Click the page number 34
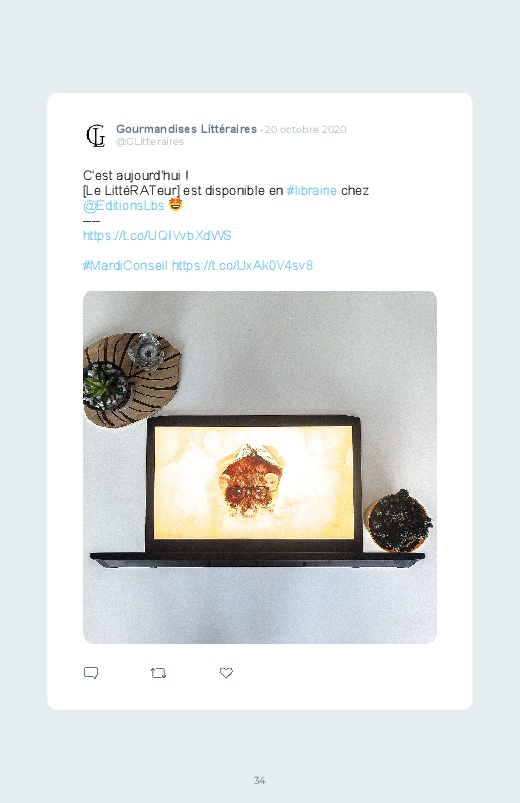Screen dimensions: 520x803 pos(260,780)
